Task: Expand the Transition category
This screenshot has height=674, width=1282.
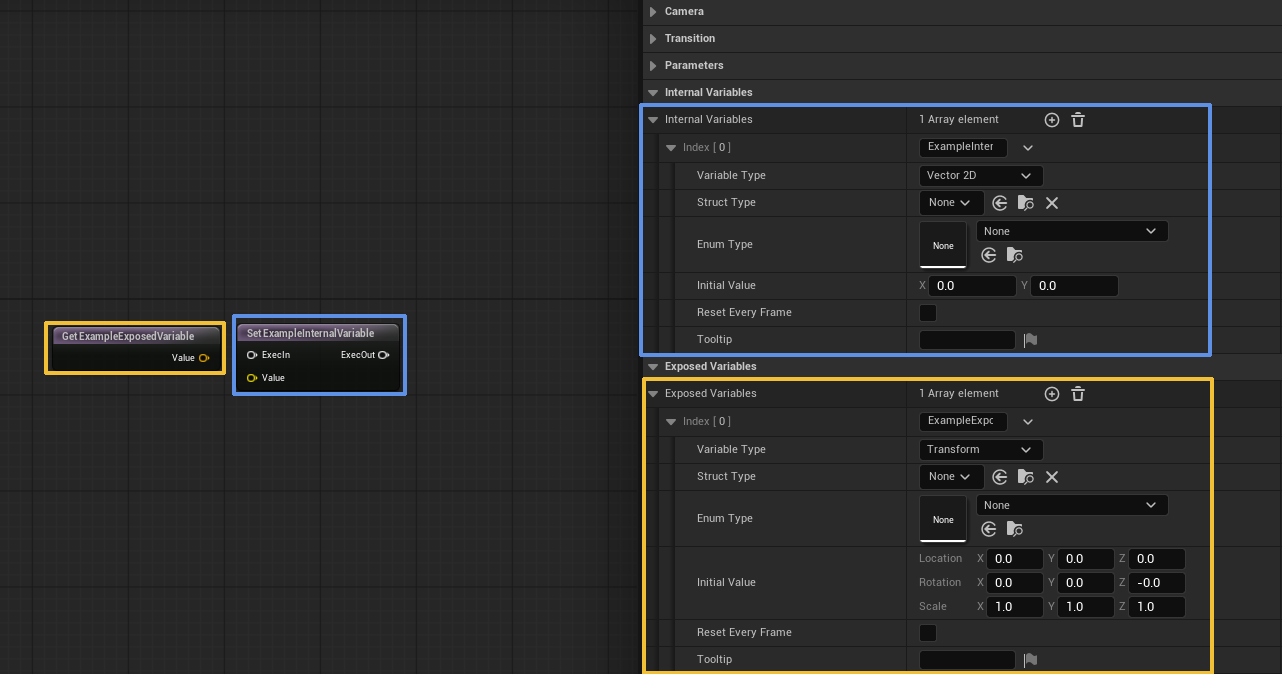Action: click(x=654, y=39)
